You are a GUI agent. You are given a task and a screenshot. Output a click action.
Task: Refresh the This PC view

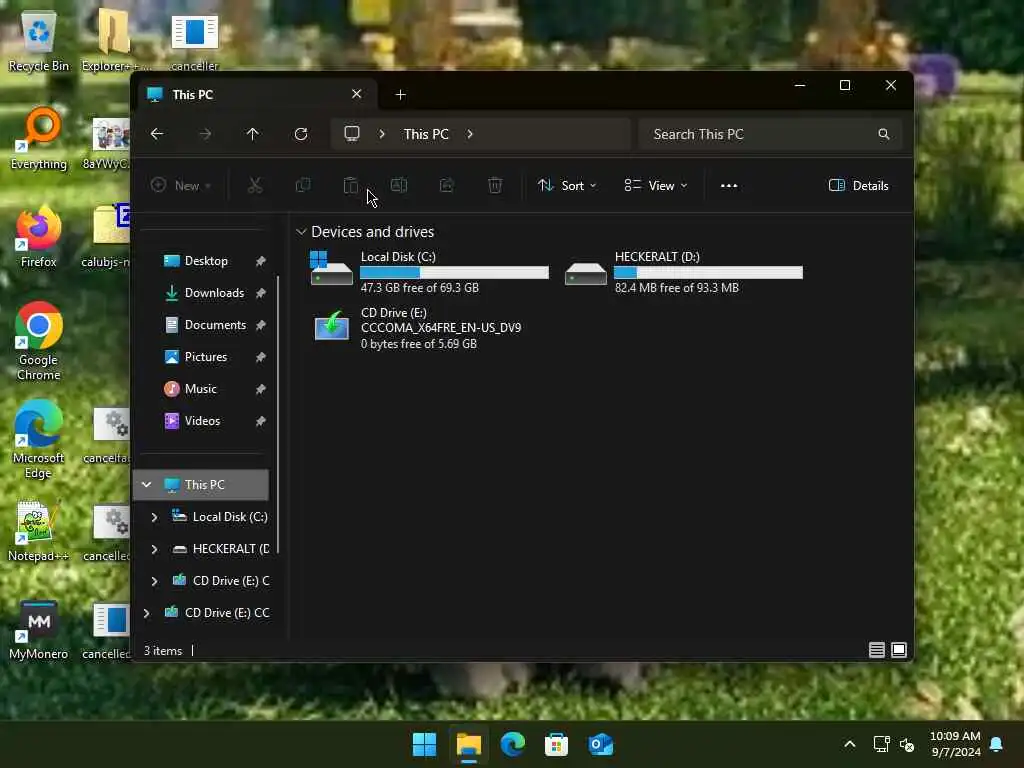[x=301, y=134]
